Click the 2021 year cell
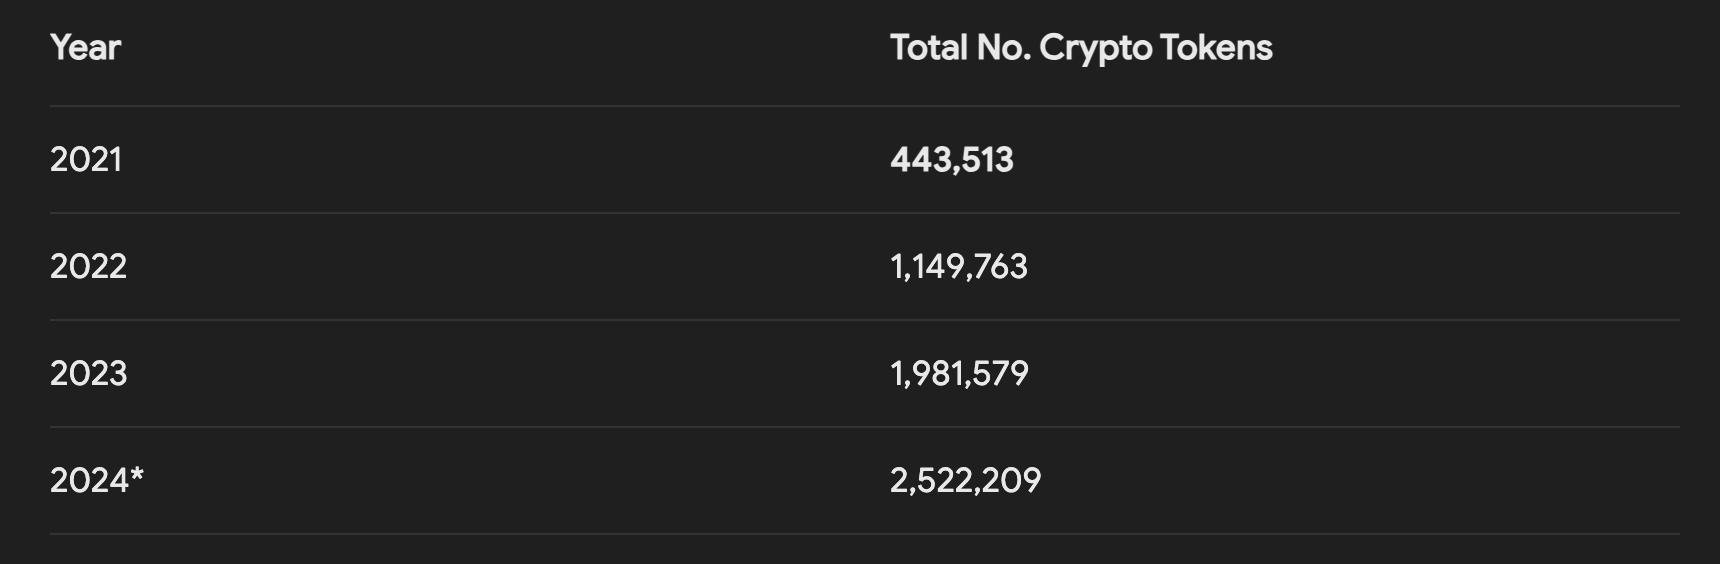This screenshot has height=564, width=1720. pyautogui.click(x=86, y=160)
